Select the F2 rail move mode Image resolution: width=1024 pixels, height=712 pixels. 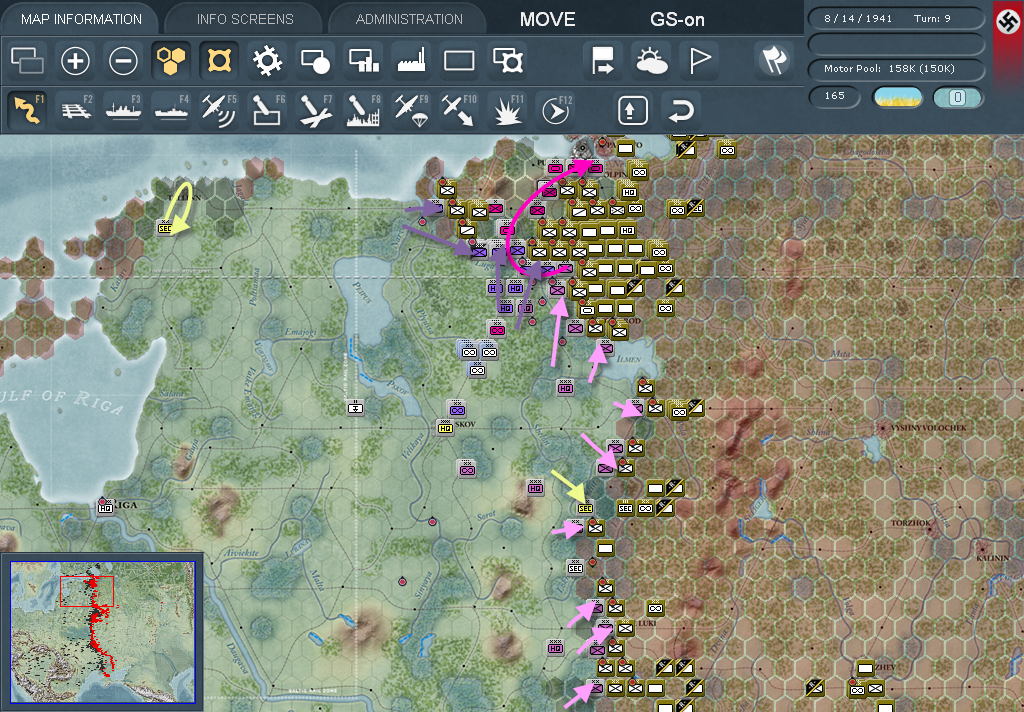76,110
